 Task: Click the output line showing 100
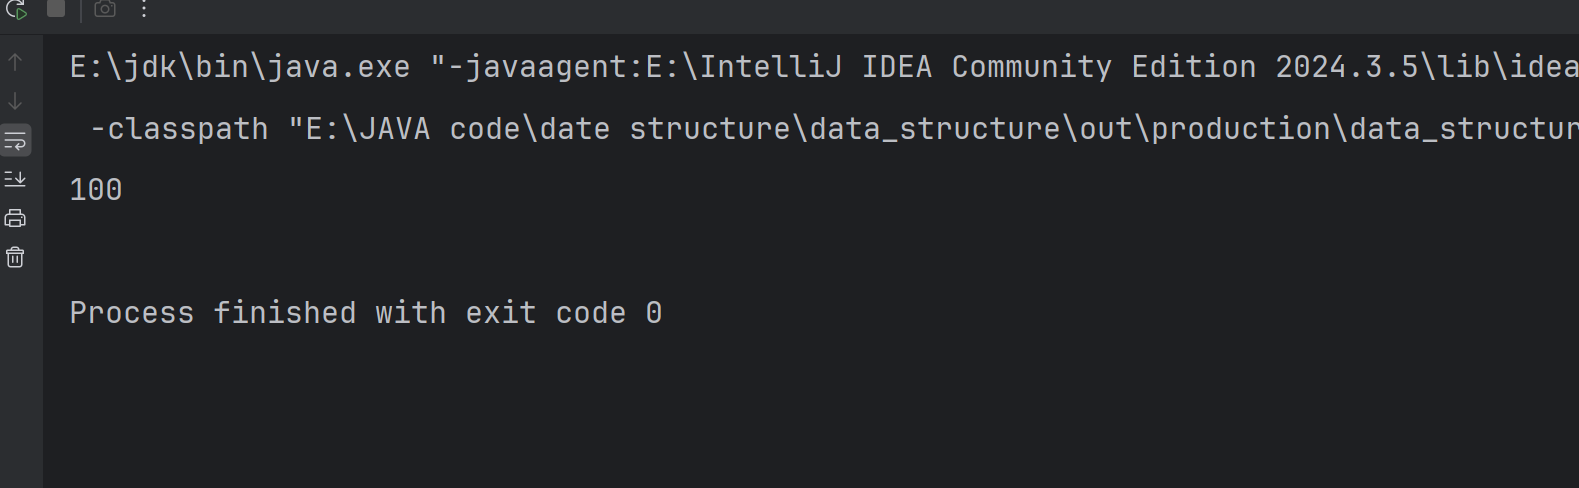click(x=96, y=190)
